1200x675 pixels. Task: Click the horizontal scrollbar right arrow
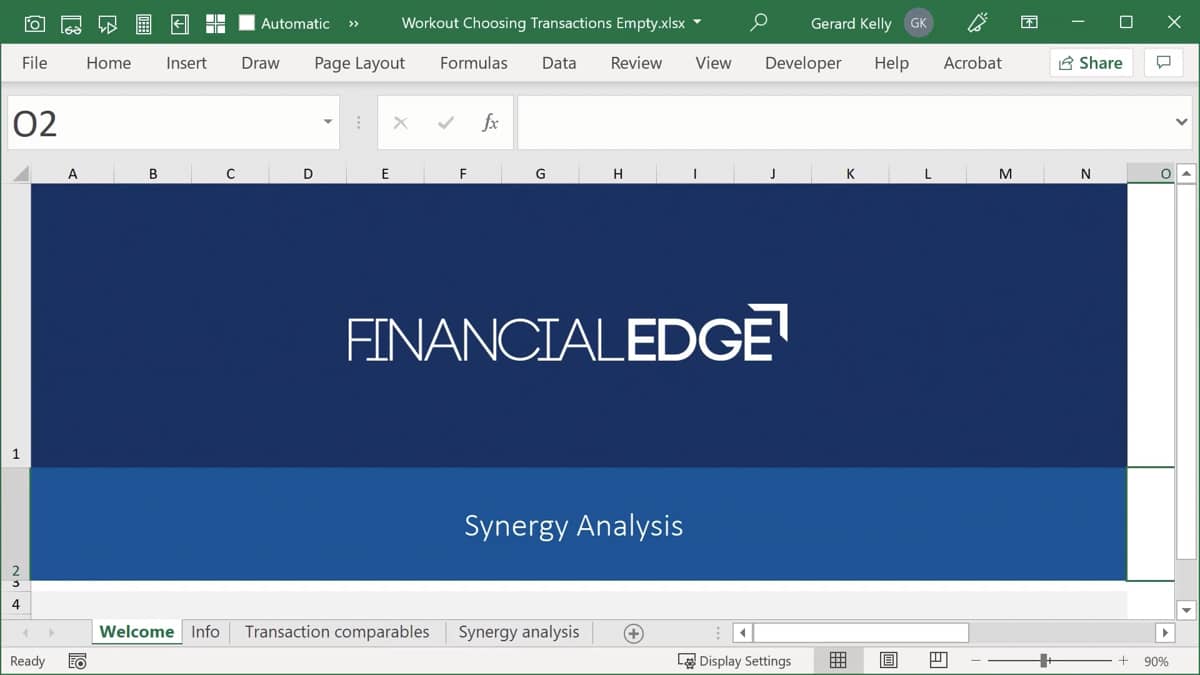click(1164, 633)
